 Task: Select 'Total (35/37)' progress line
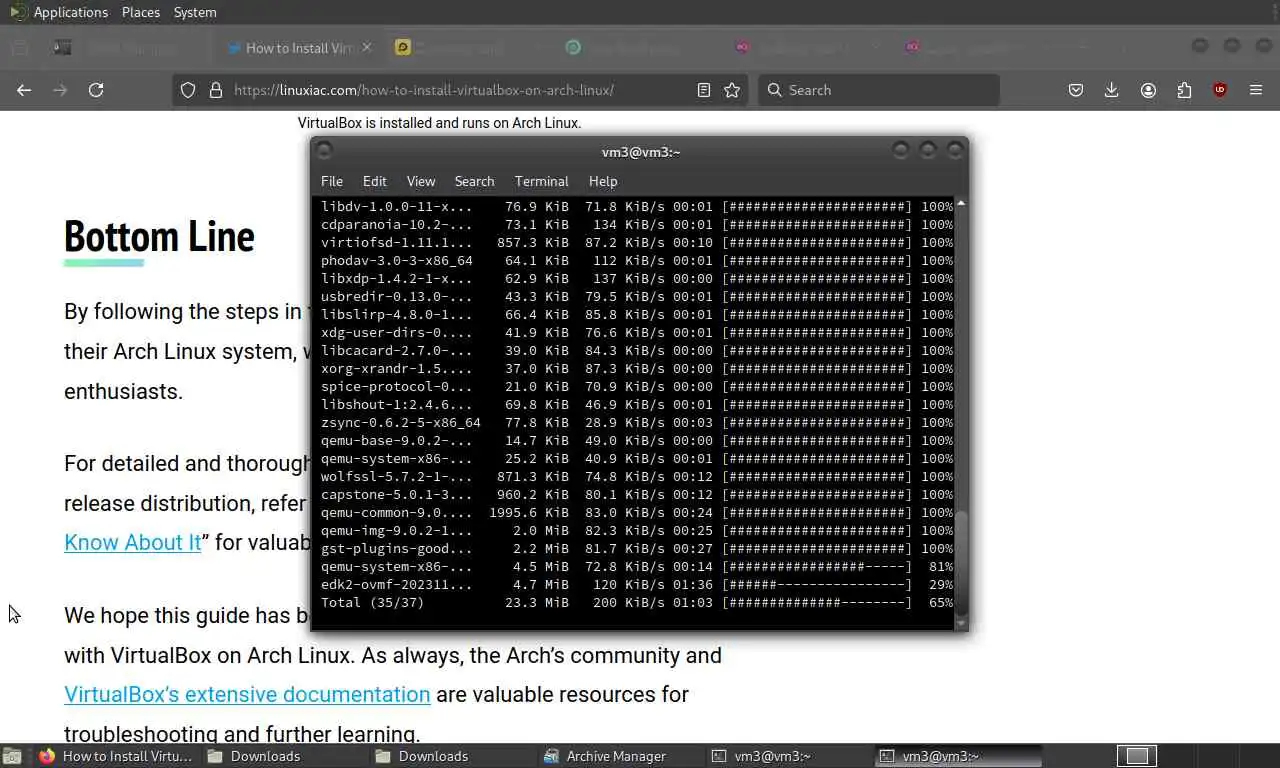click(x=636, y=603)
